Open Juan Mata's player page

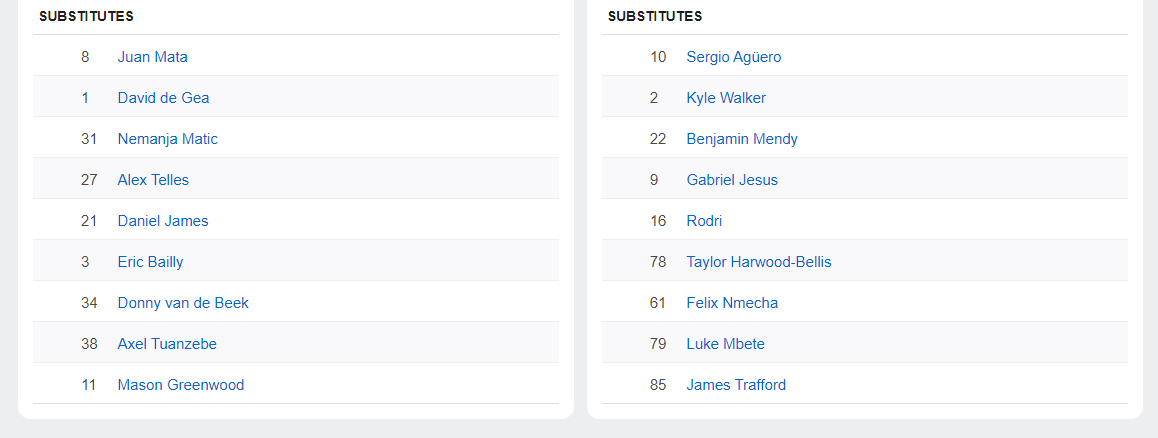tap(152, 57)
